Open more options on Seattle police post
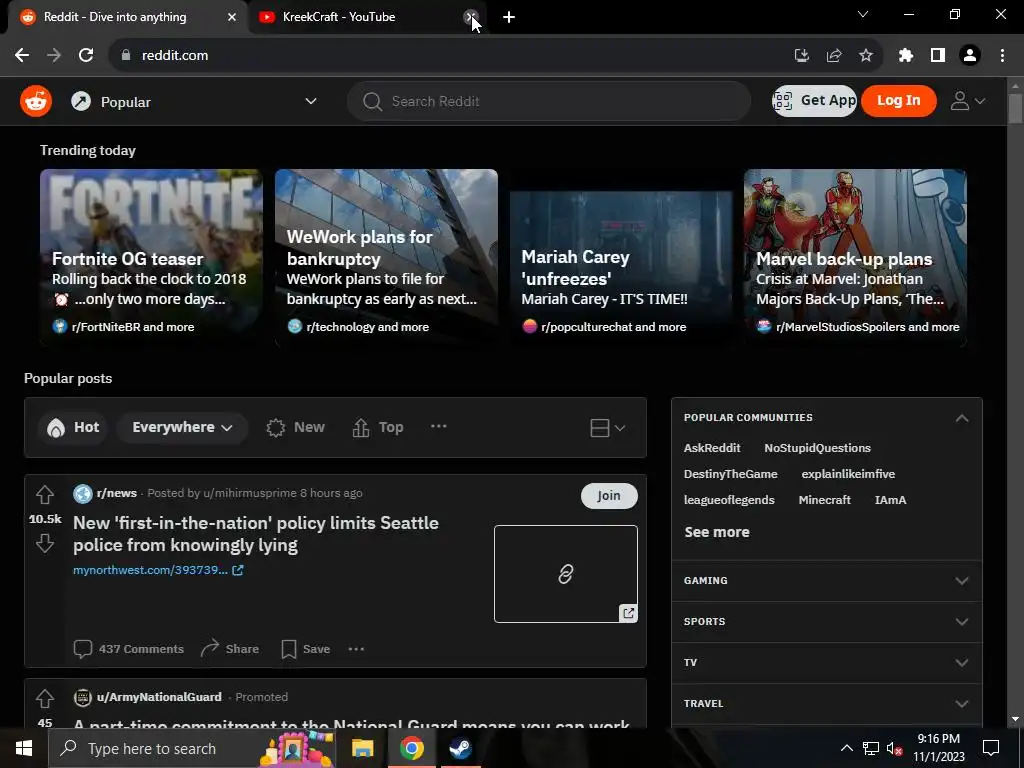The height and width of the screenshot is (768, 1024). point(356,648)
